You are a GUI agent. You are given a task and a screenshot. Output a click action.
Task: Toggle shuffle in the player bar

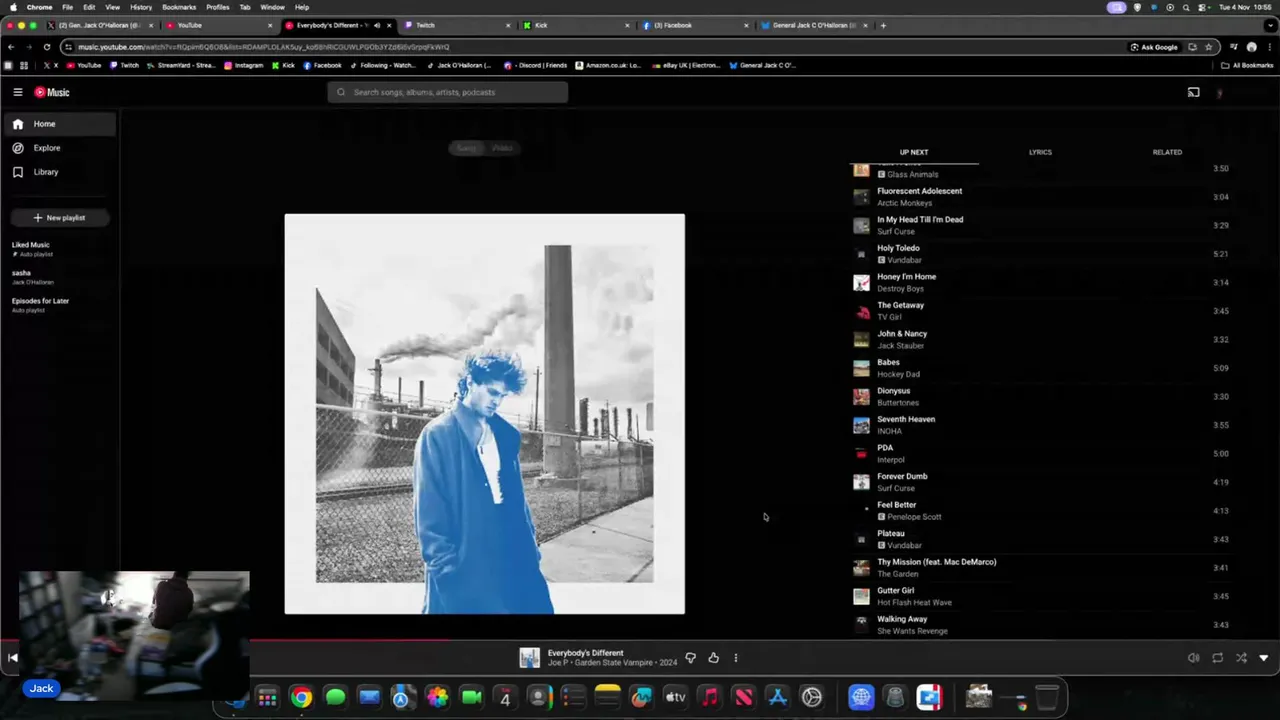(x=1241, y=658)
